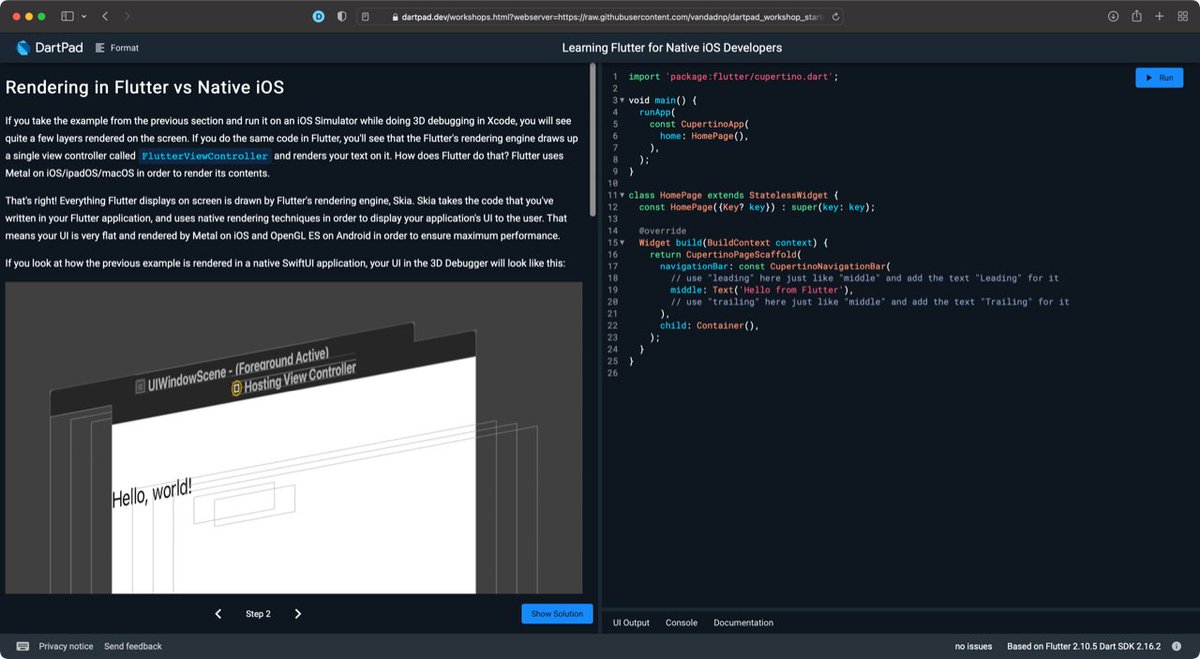Click 'Based on Flutter 2.10.5 Dart SDK 2.16.2' text
Viewport: 1200px width, 659px height.
[1084, 646]
